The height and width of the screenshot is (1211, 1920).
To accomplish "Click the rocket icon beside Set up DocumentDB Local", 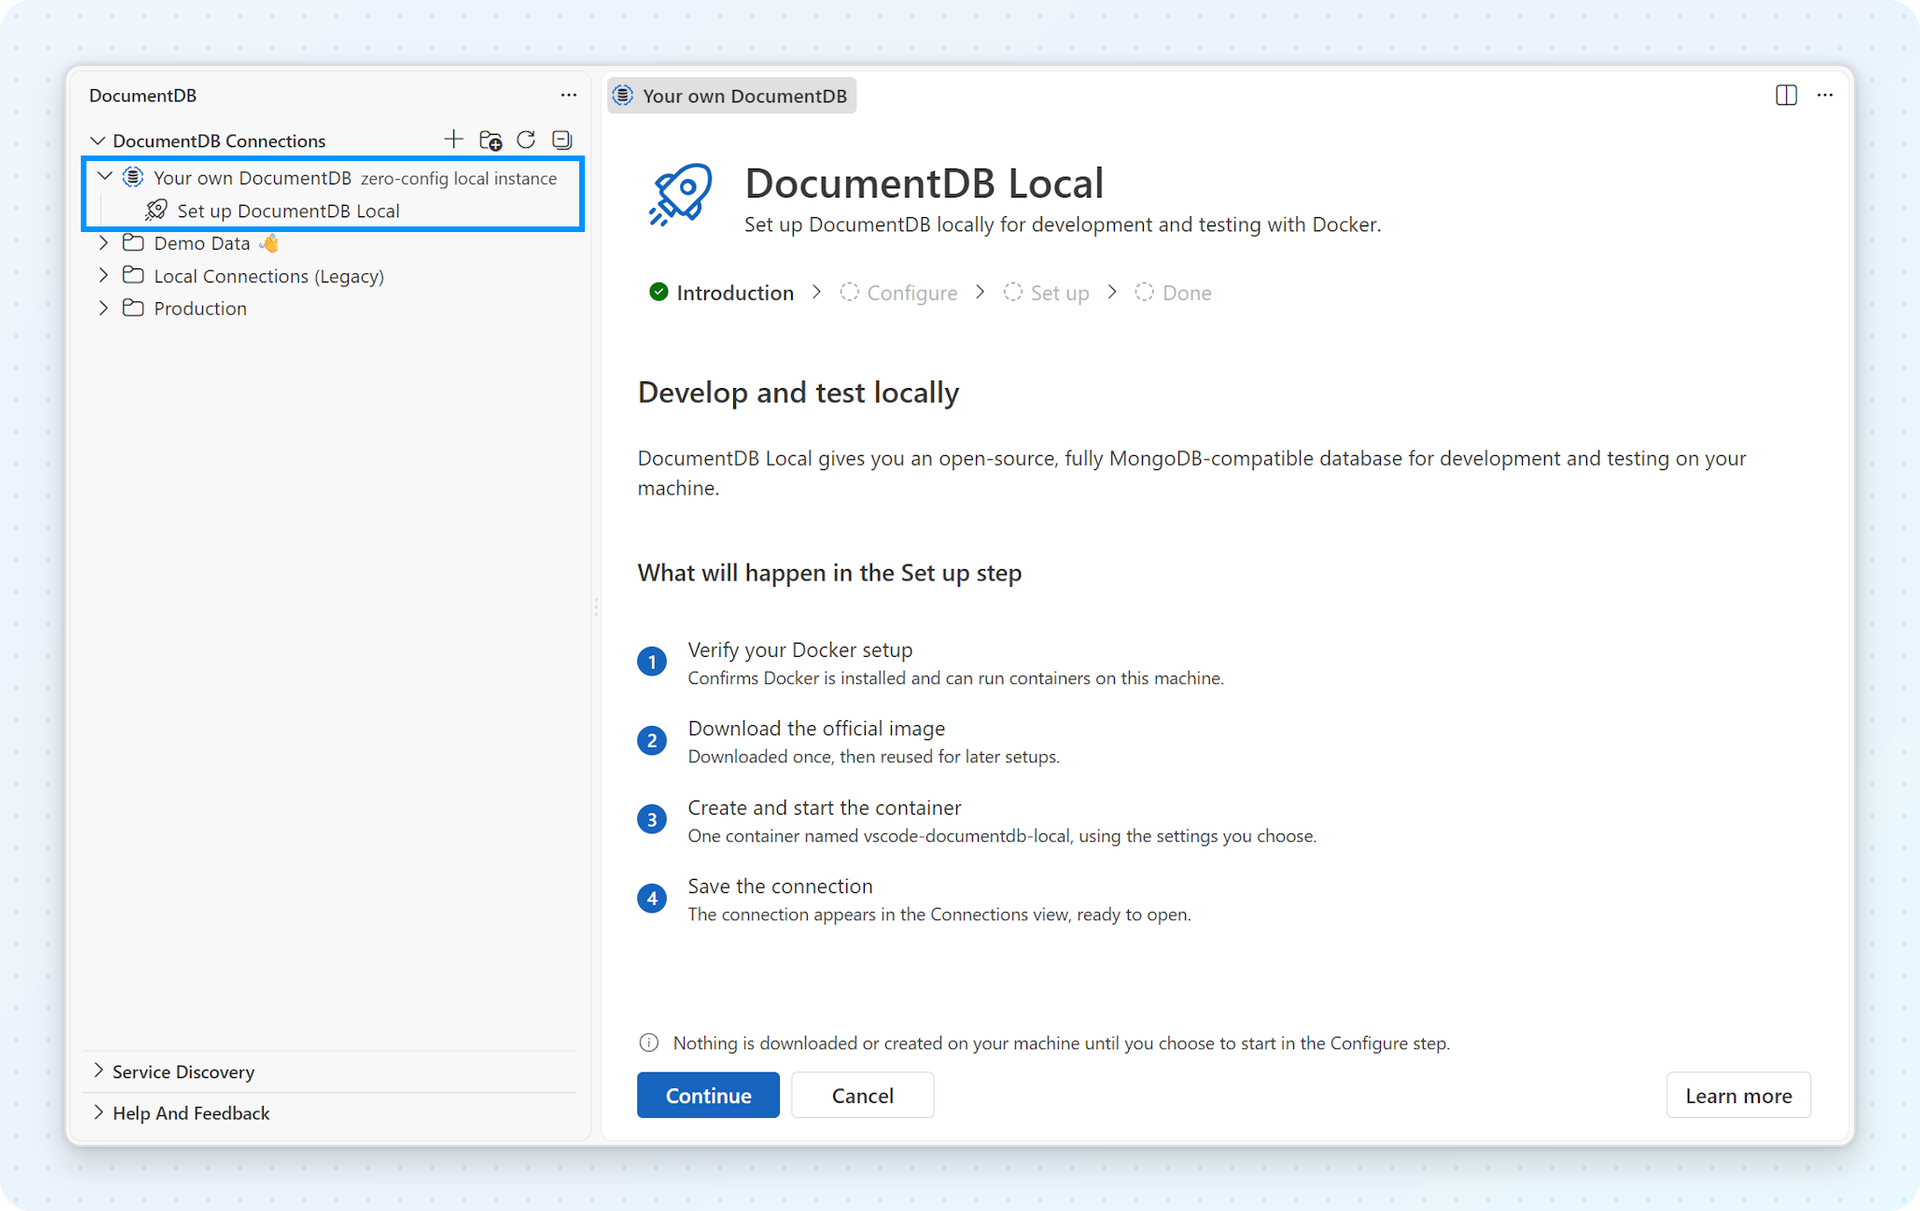I will tap(156, 210).
